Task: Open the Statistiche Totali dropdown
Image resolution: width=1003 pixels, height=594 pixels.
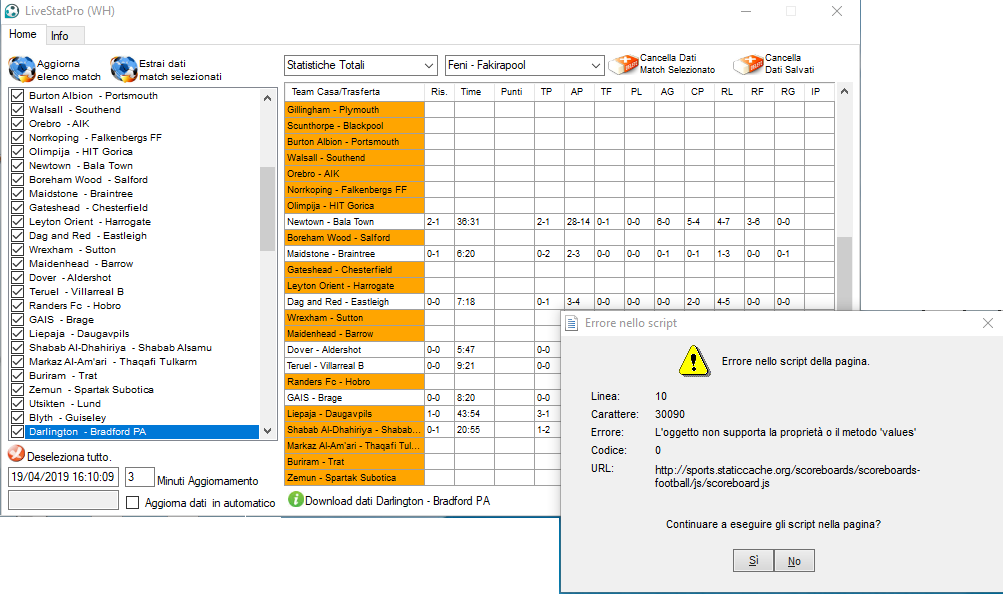Action: (360, 65)
